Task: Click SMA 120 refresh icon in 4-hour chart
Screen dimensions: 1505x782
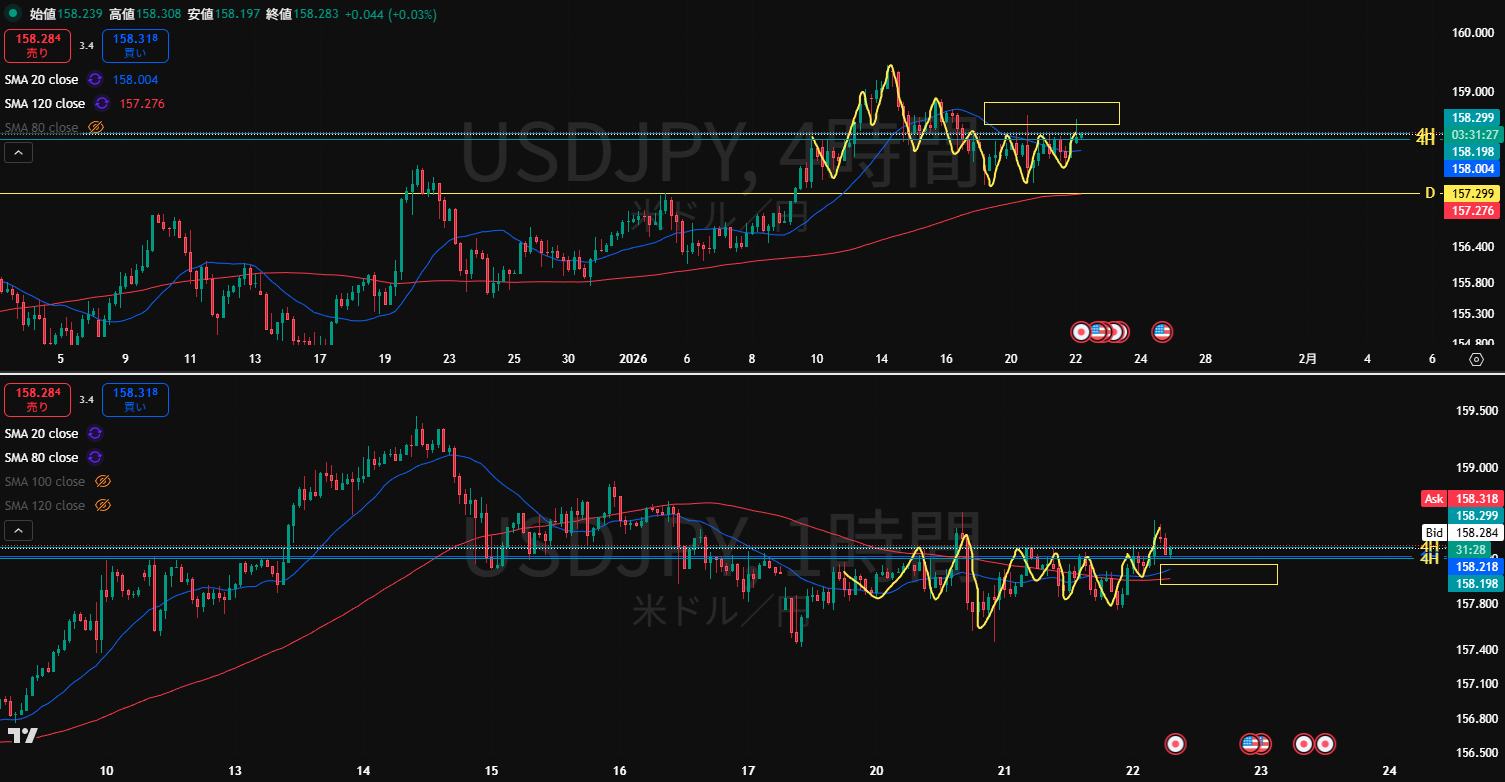Action: (102, 103)
